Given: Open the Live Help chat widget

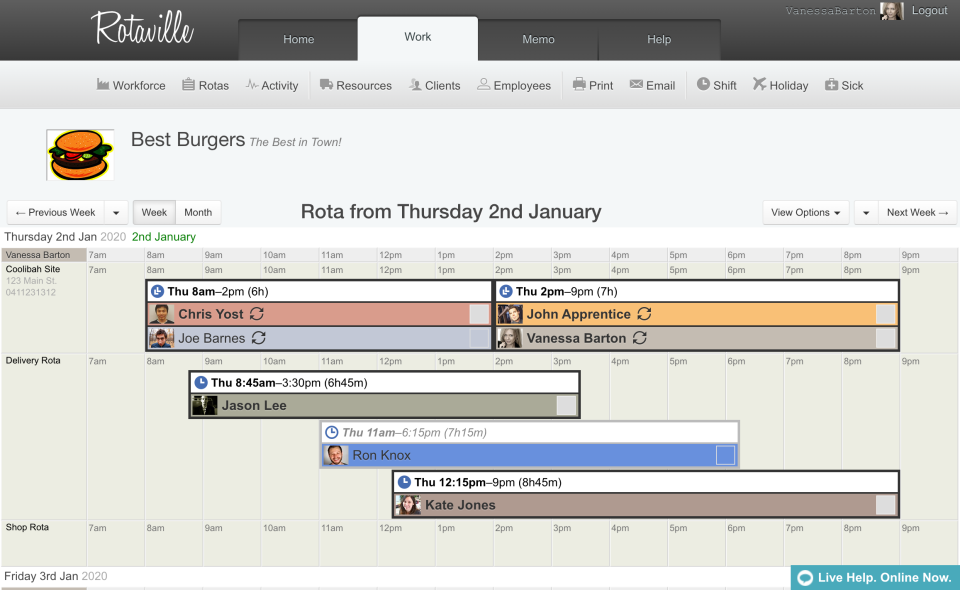Looking at the screenshot, I should coord(875,577).
